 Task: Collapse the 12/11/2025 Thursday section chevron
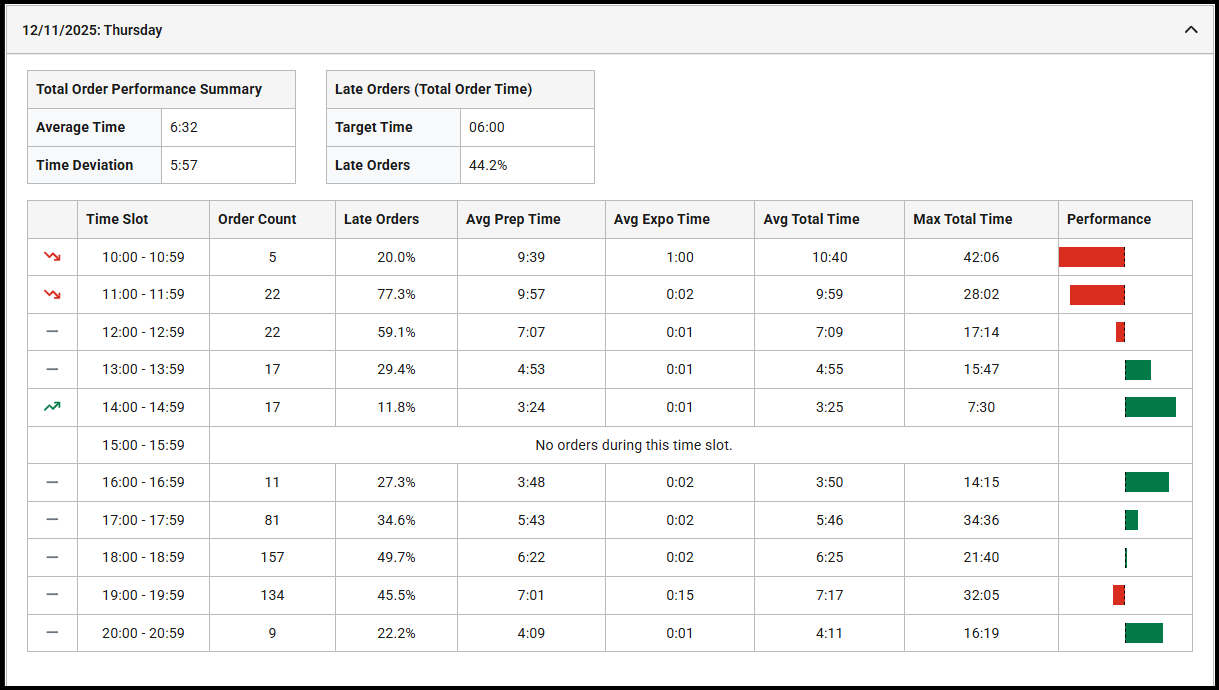point(1191,30)
